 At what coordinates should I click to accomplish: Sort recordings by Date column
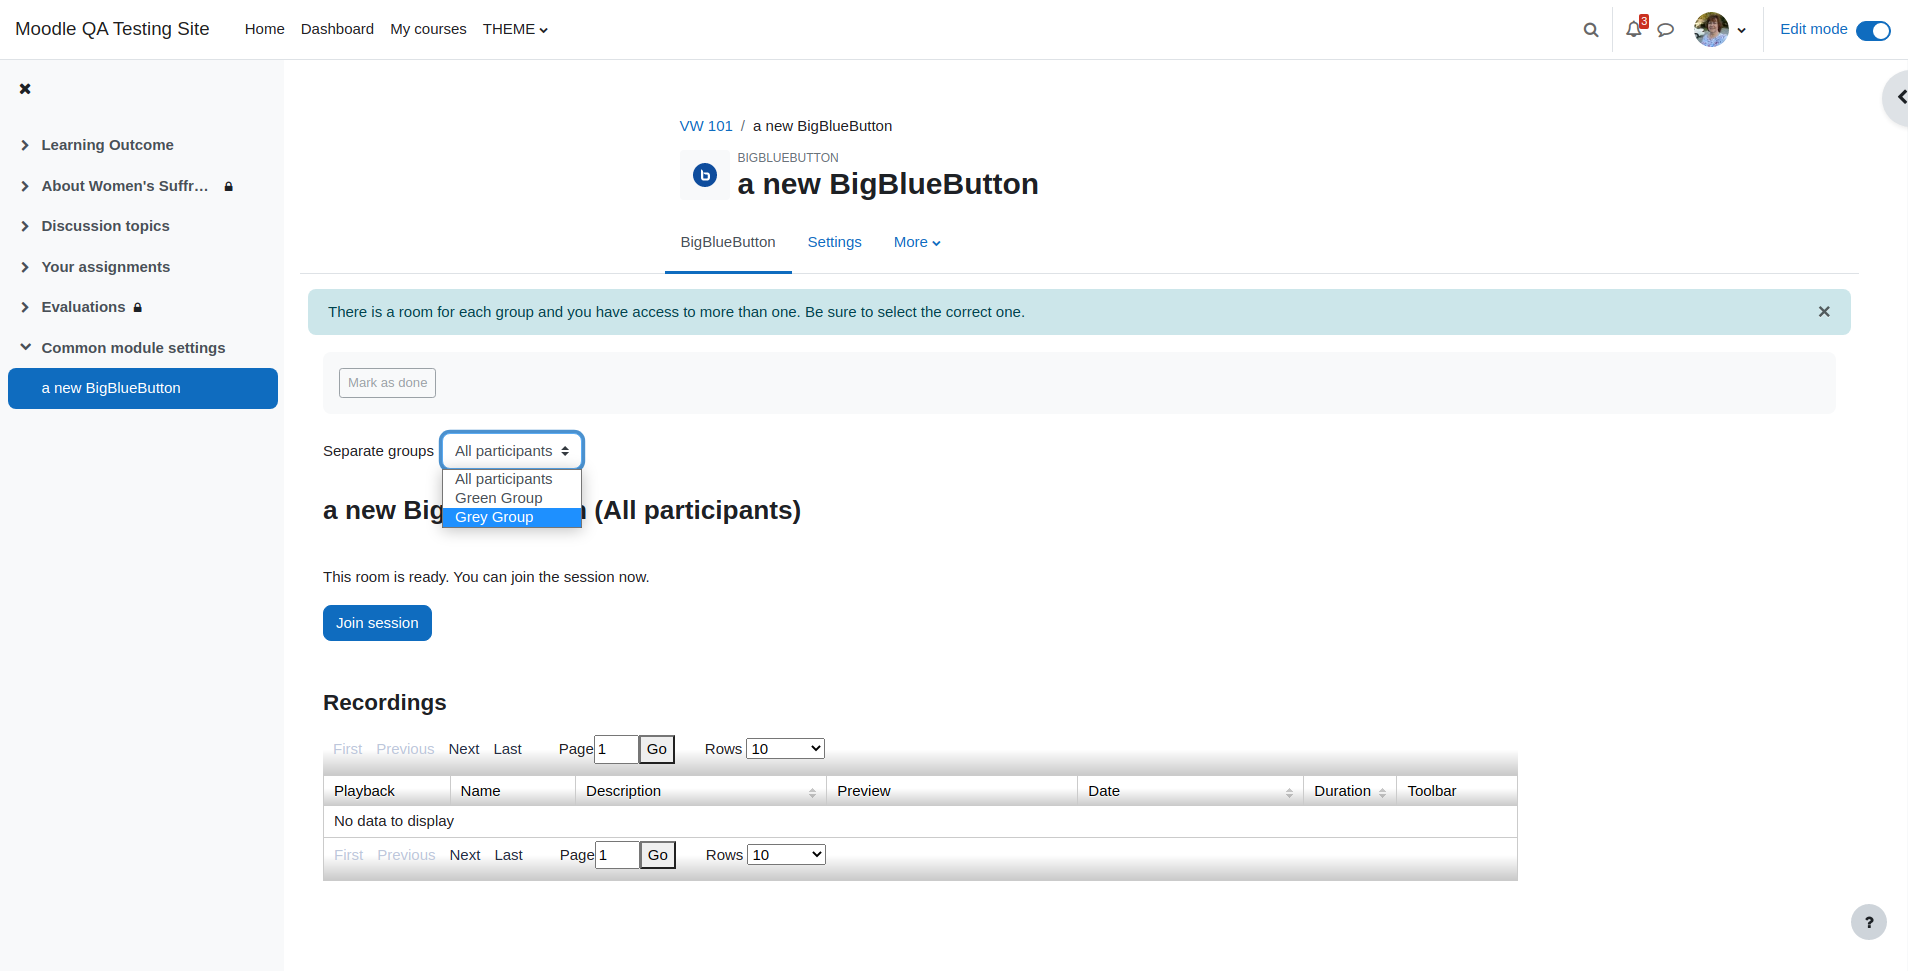click(1190, 791)
